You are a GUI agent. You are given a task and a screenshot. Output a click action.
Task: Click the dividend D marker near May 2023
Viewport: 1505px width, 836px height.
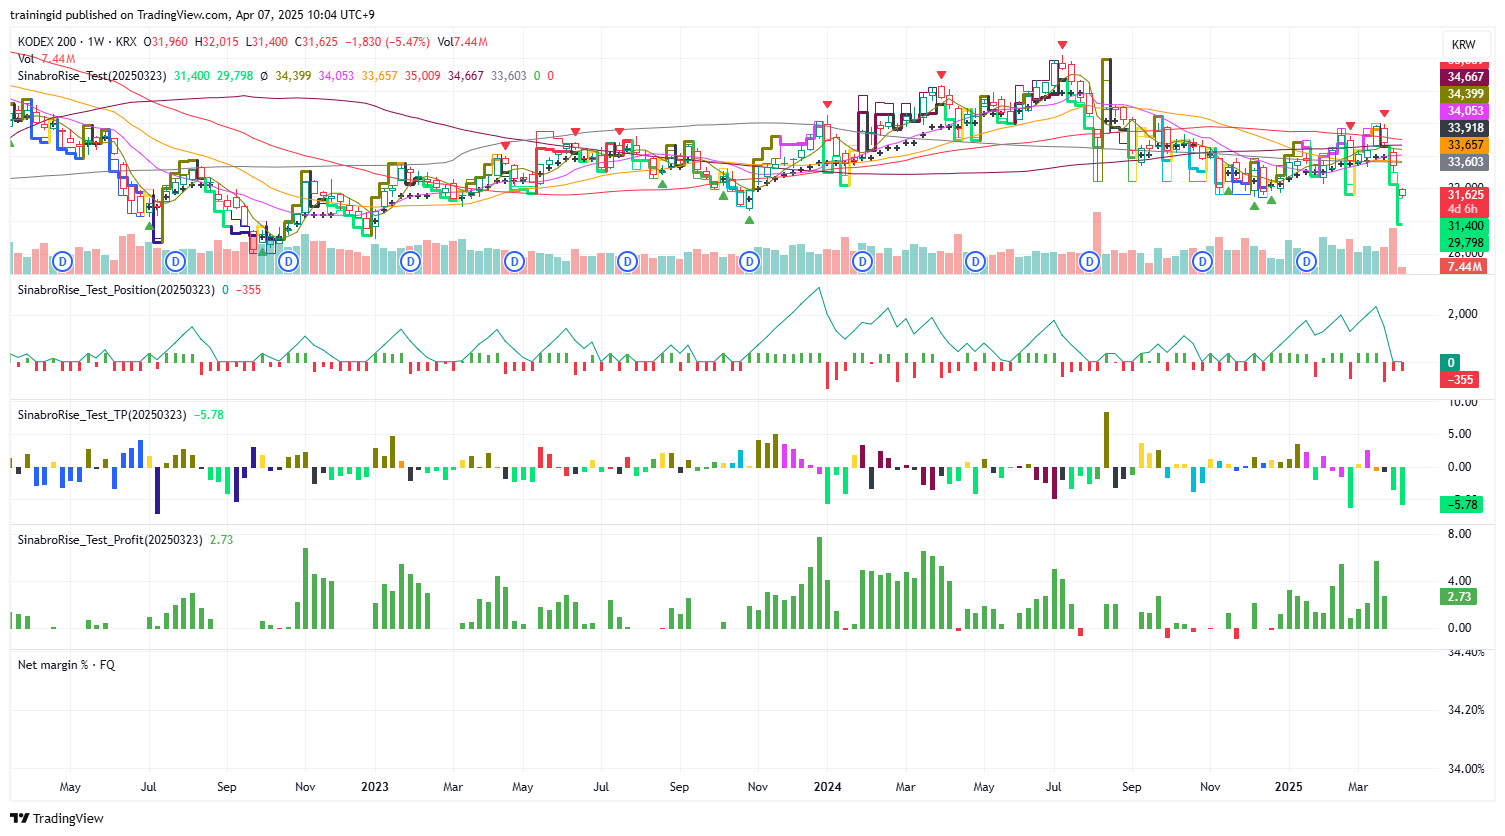tap(514, 262)
